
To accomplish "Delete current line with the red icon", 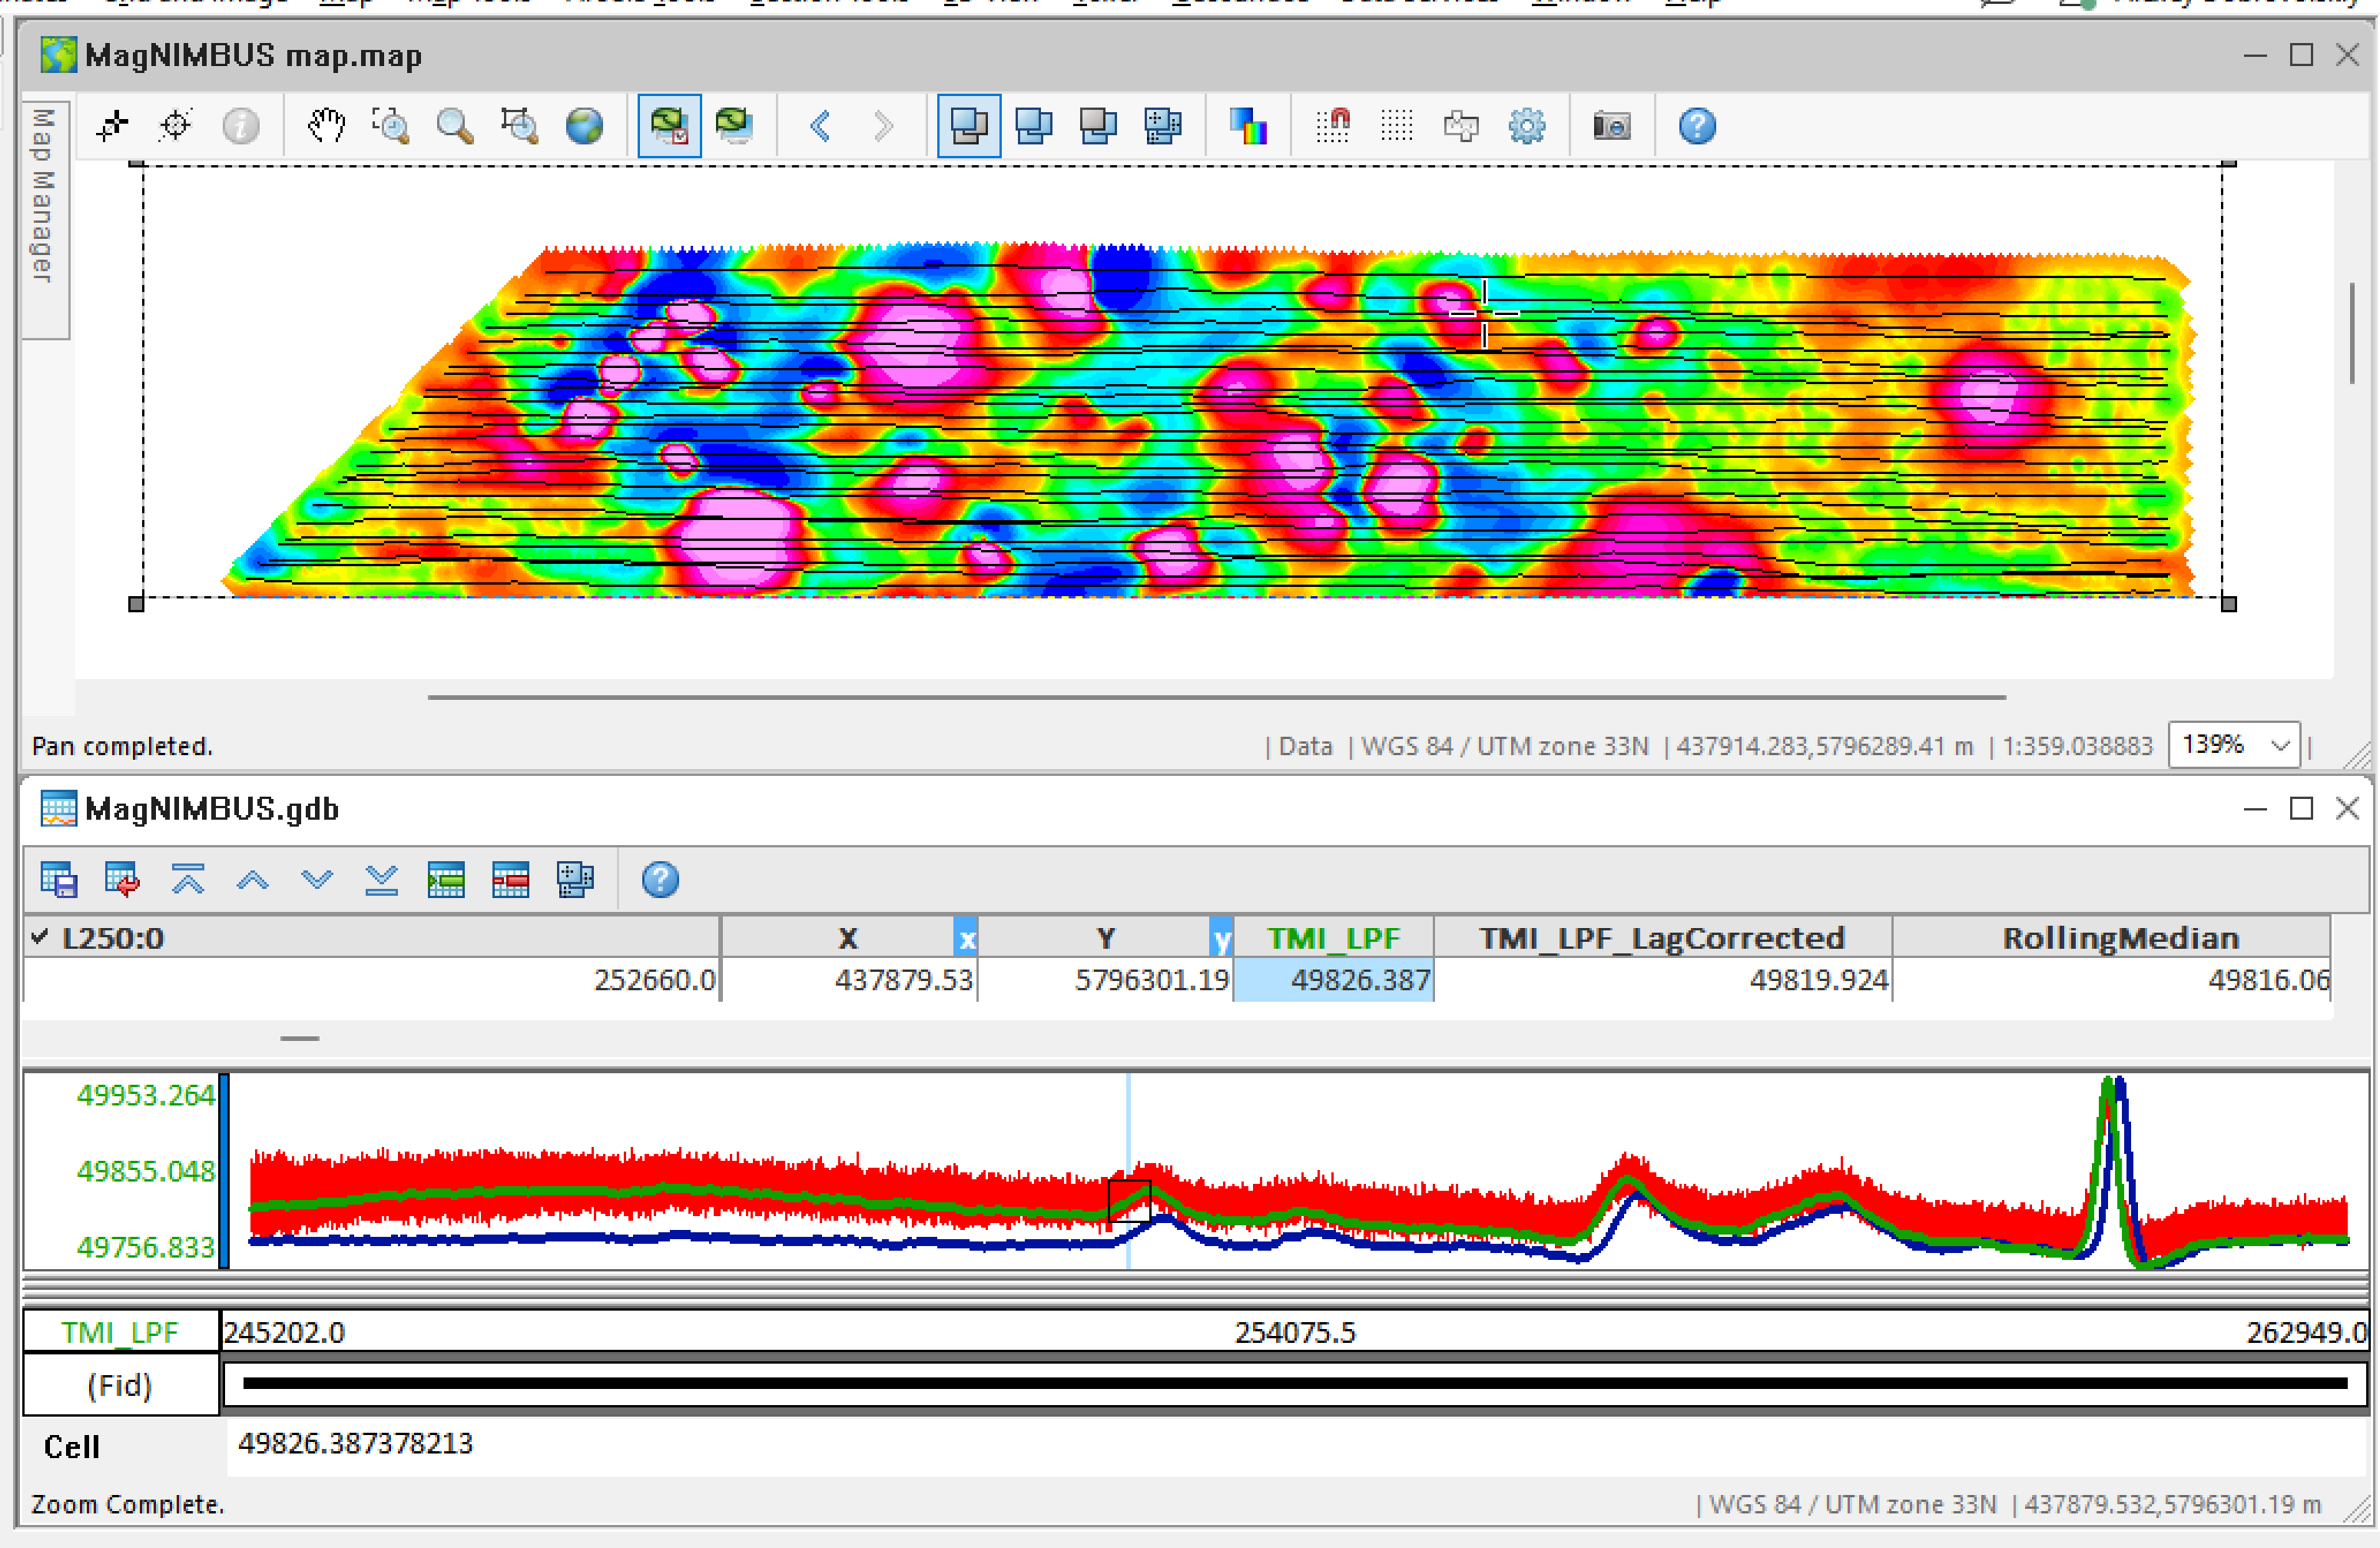I will click(510, 880).
